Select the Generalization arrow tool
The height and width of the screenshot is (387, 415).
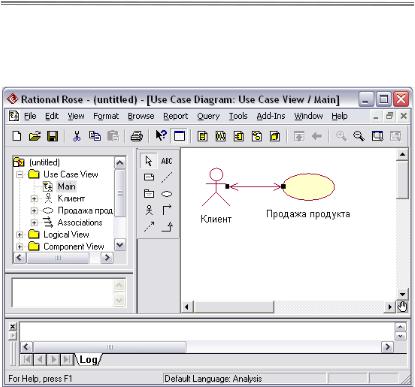[167, 227]
